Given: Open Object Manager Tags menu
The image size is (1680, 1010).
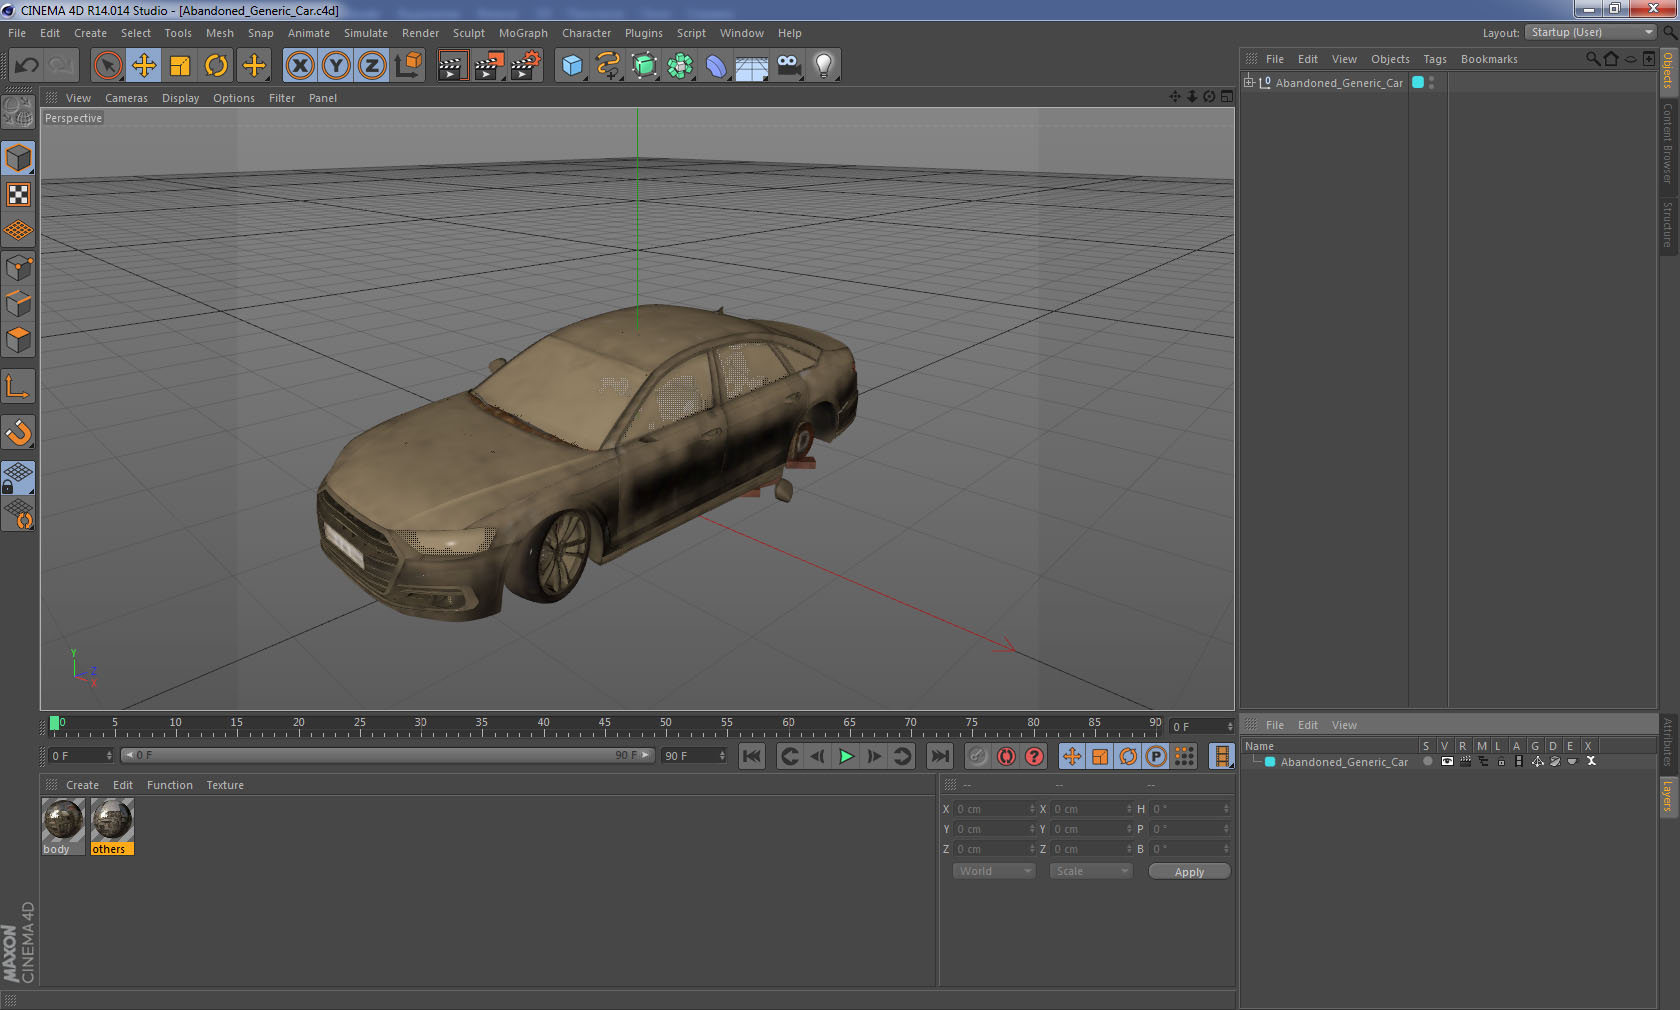Looking at the screenshot, I should (x=1435, y=59).
